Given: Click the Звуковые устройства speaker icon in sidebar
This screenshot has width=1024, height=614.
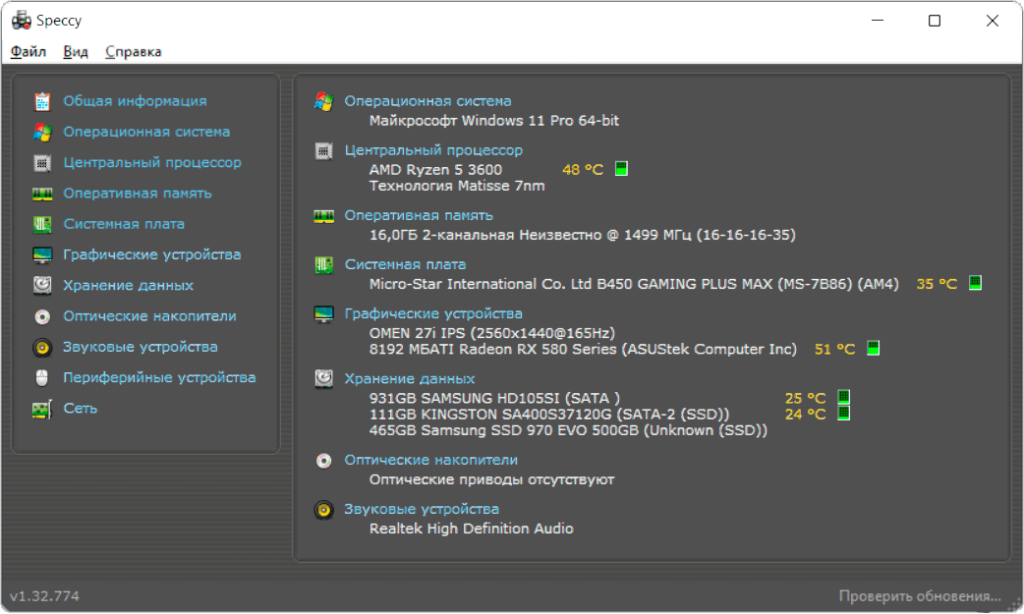Looking at the screenshot, I should (x=42, y=348).
